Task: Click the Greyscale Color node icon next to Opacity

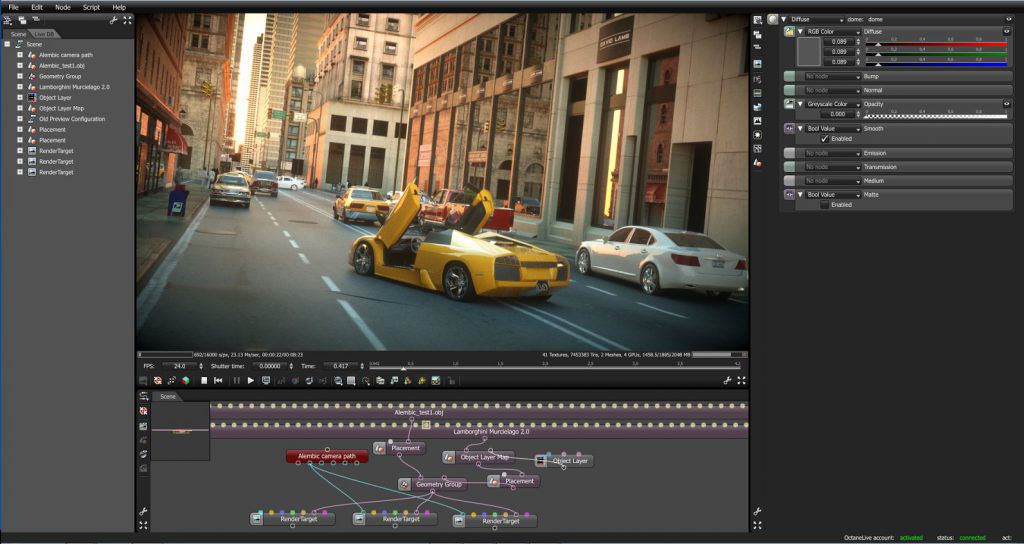Action: coord(789,104)
